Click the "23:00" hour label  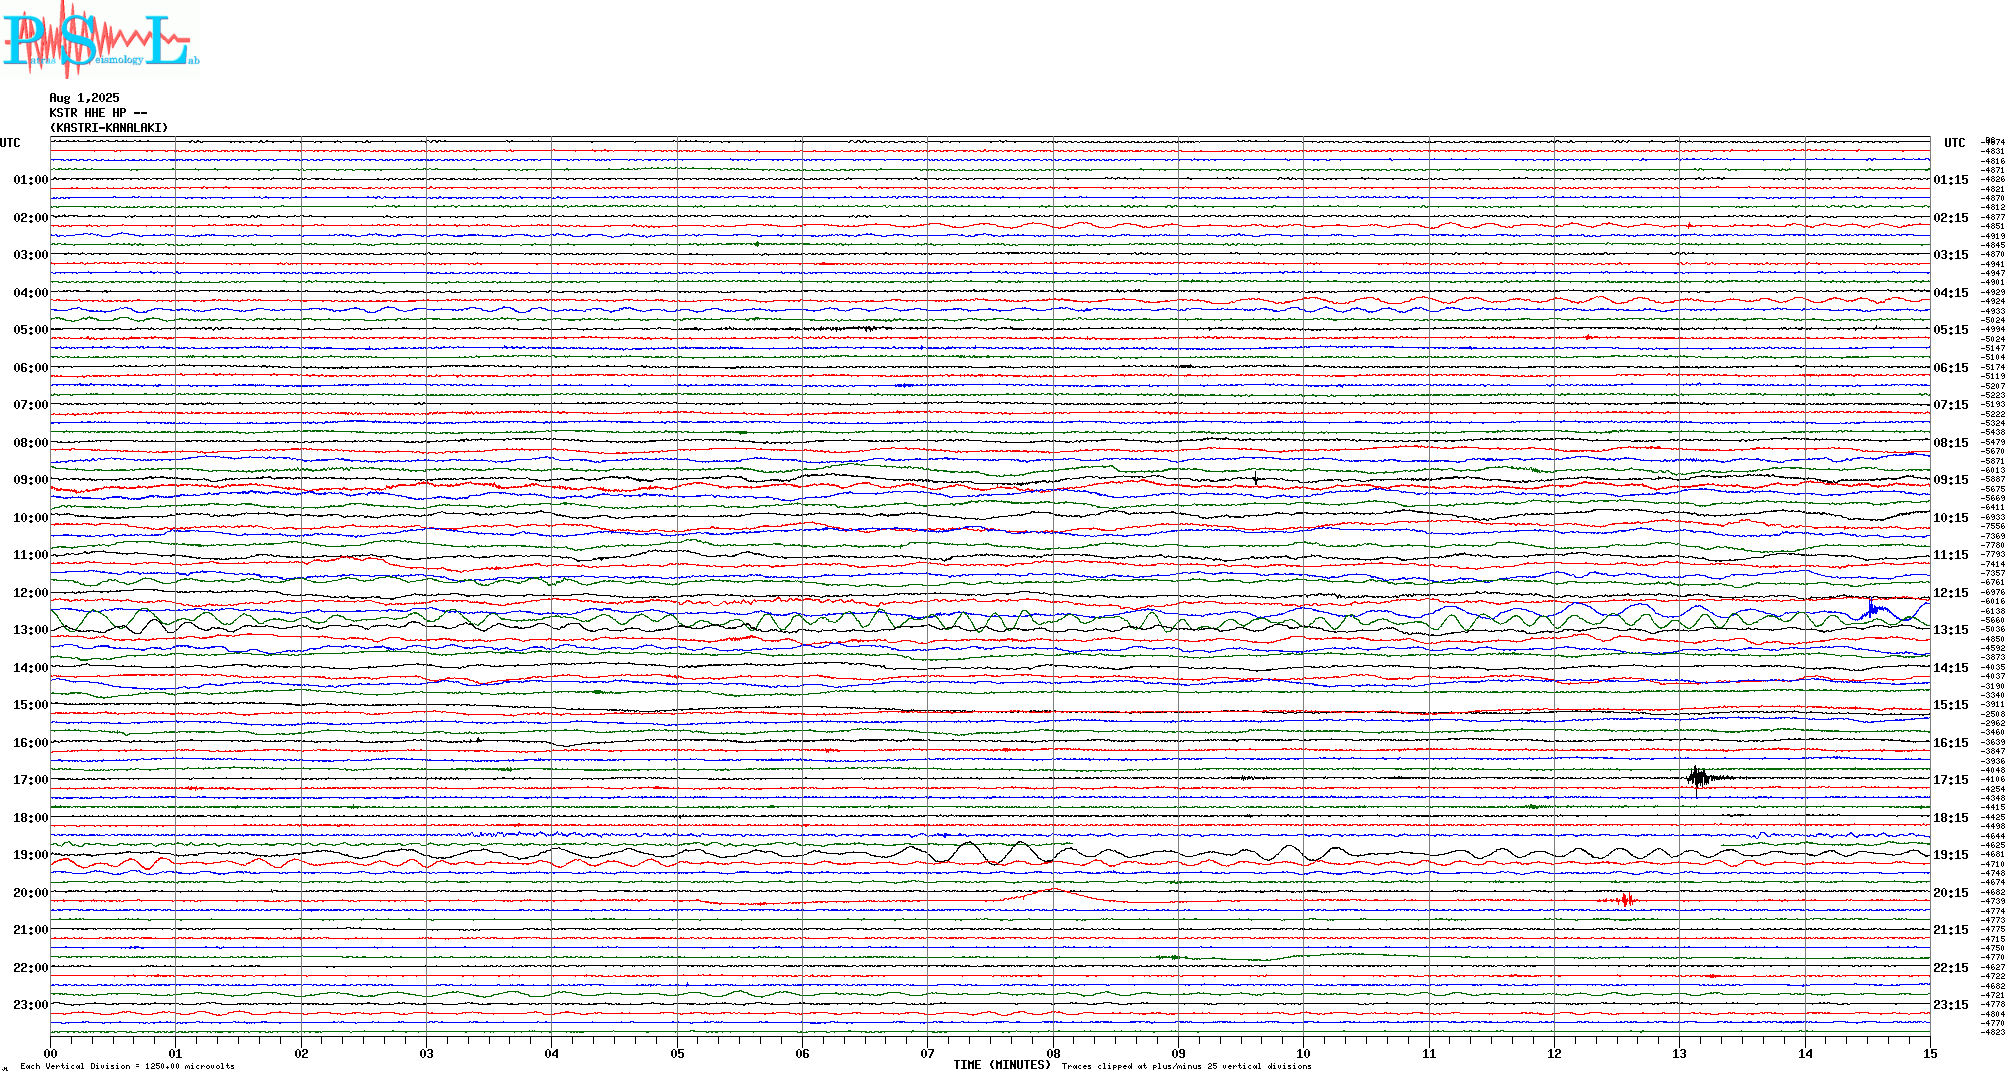pyautogui.click(x=30, y=1005)
